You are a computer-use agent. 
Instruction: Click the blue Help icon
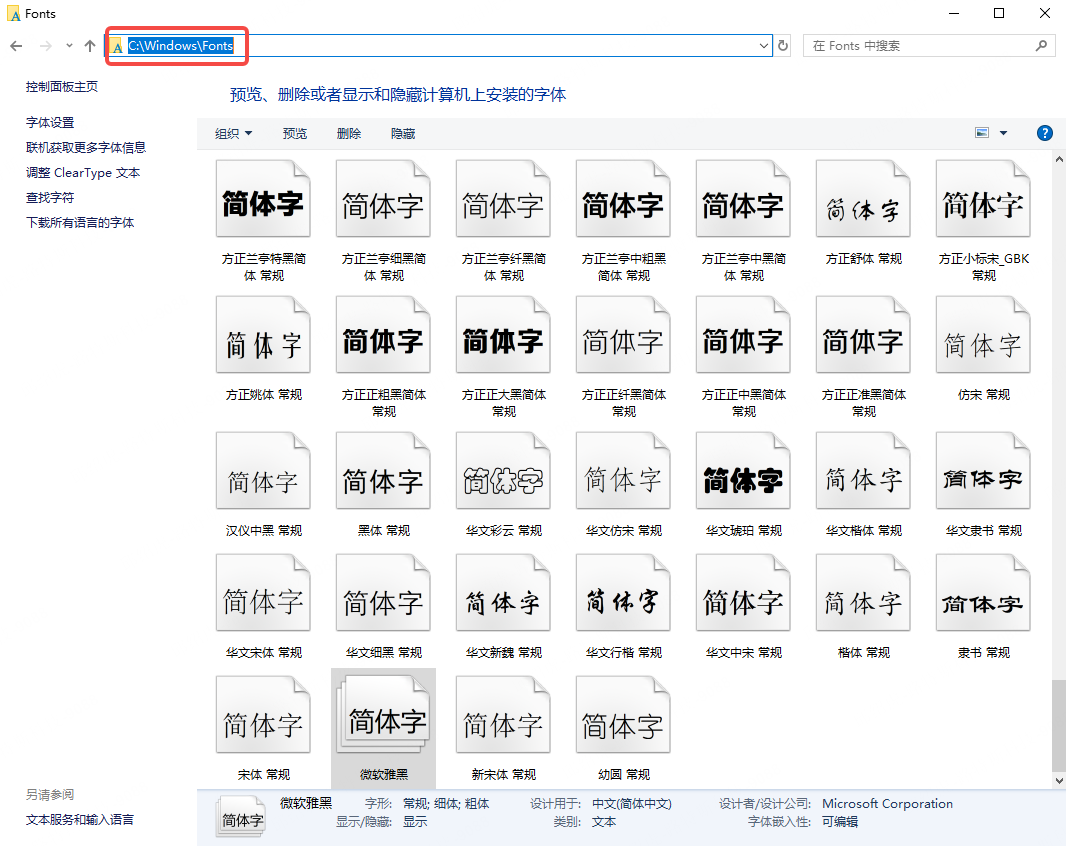(1044, 132)
